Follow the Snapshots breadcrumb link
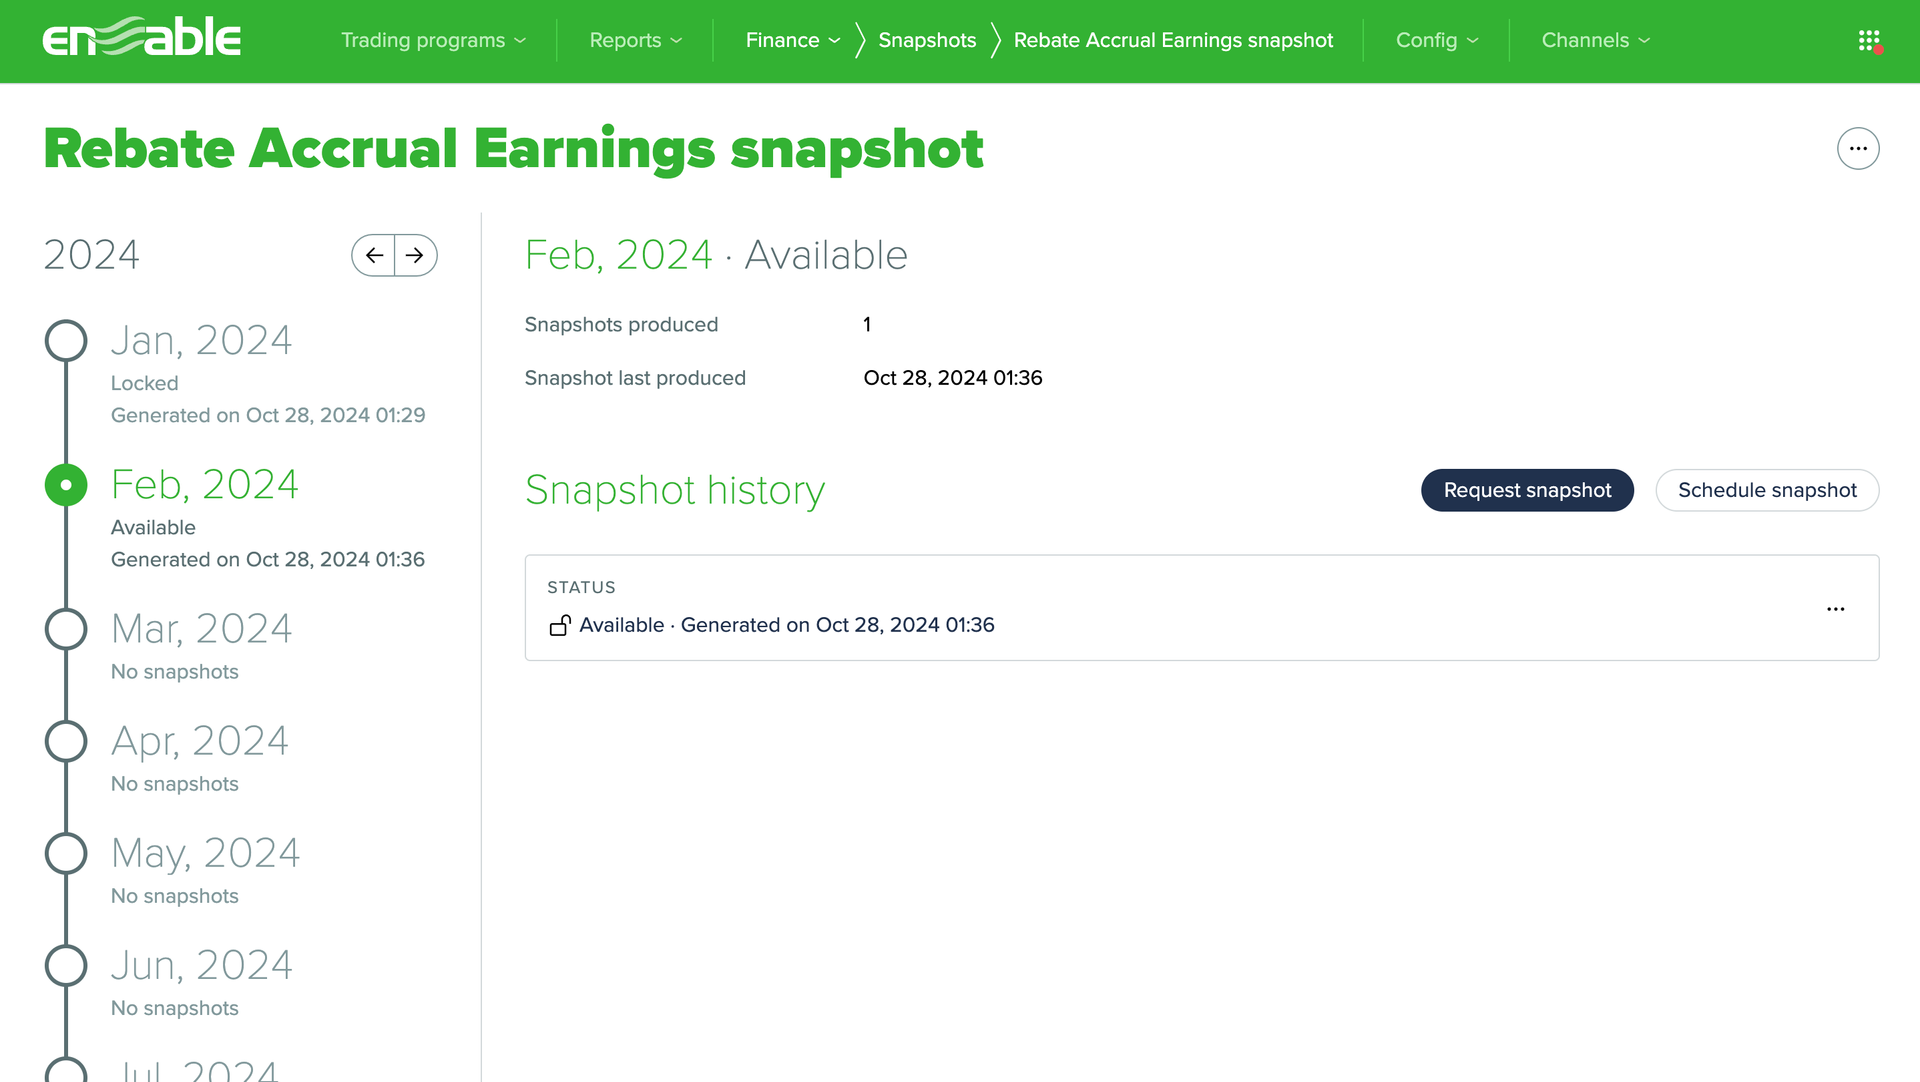The width and height of the screenshot is (1920, 1082). (927, 40)
